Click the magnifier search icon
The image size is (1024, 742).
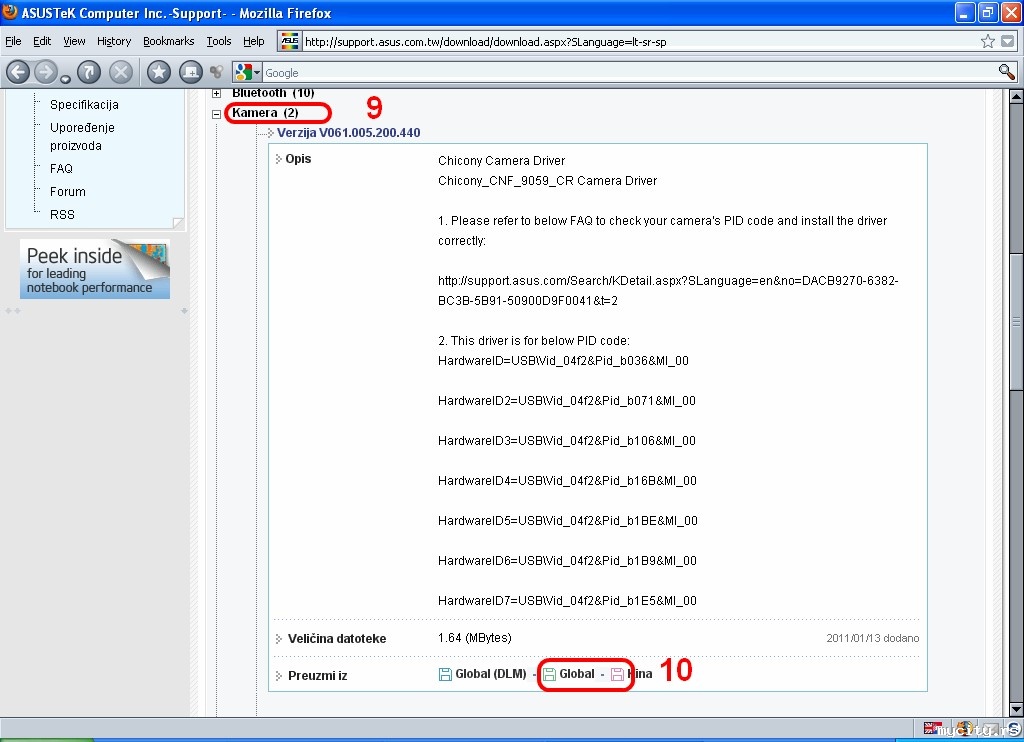tap(1006, 72)
